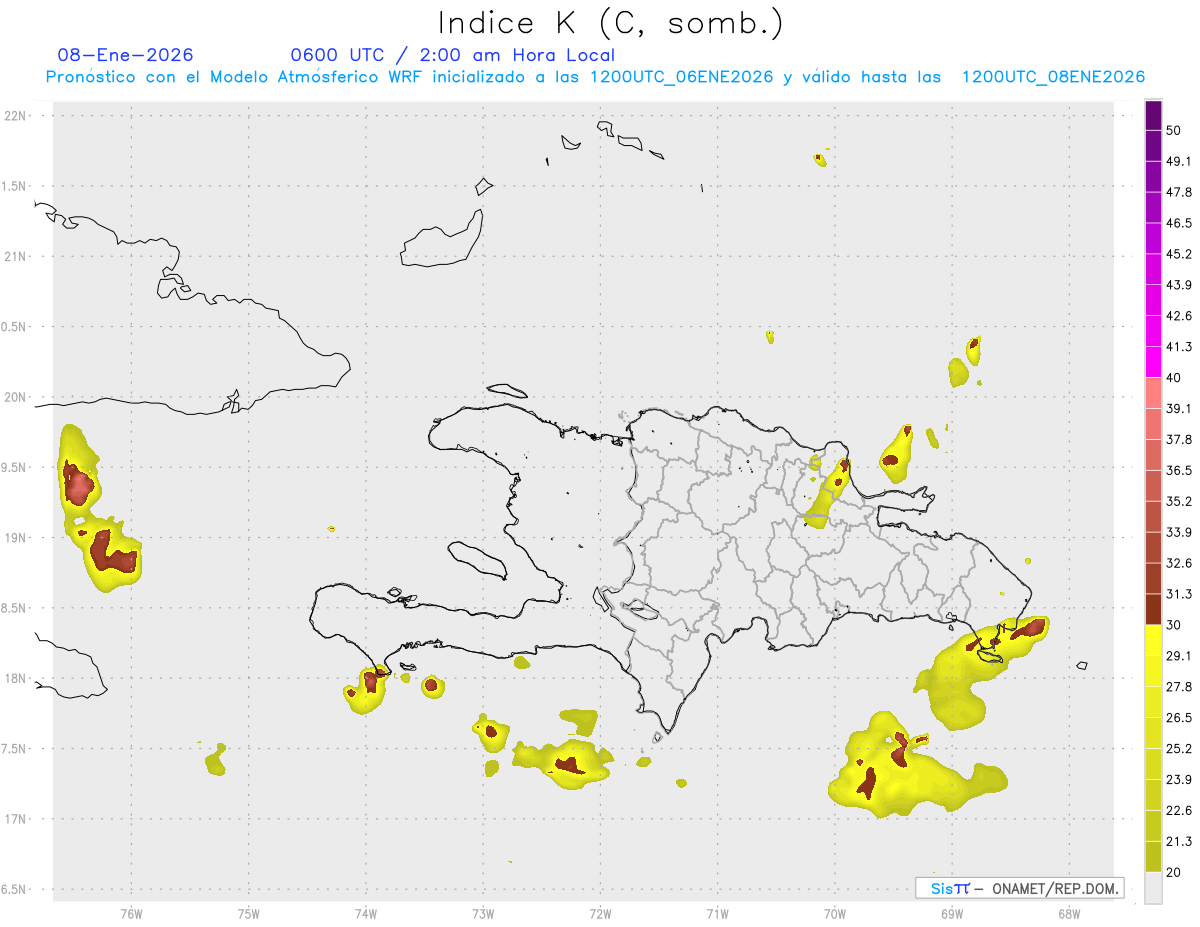Click the legend value '40'

click(1175, 378)
